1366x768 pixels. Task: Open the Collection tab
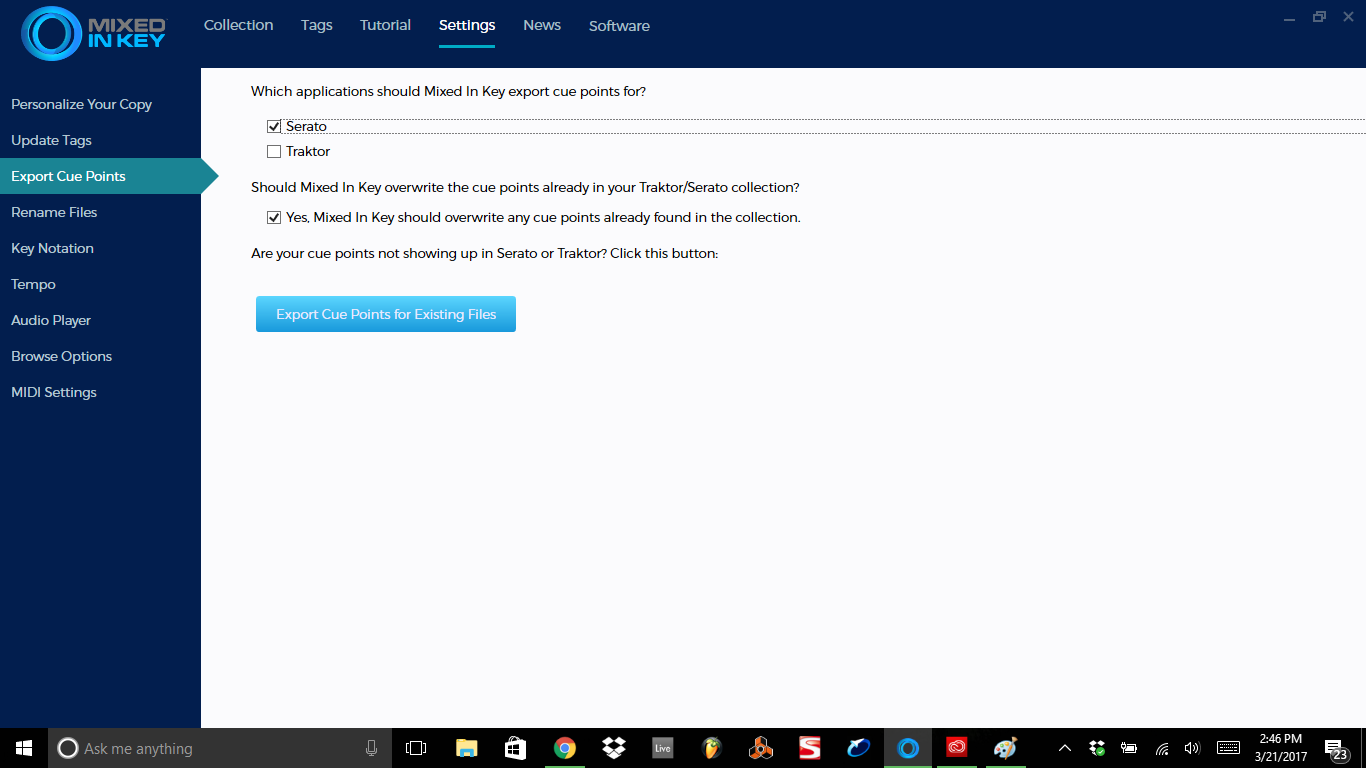click(238, 25)
